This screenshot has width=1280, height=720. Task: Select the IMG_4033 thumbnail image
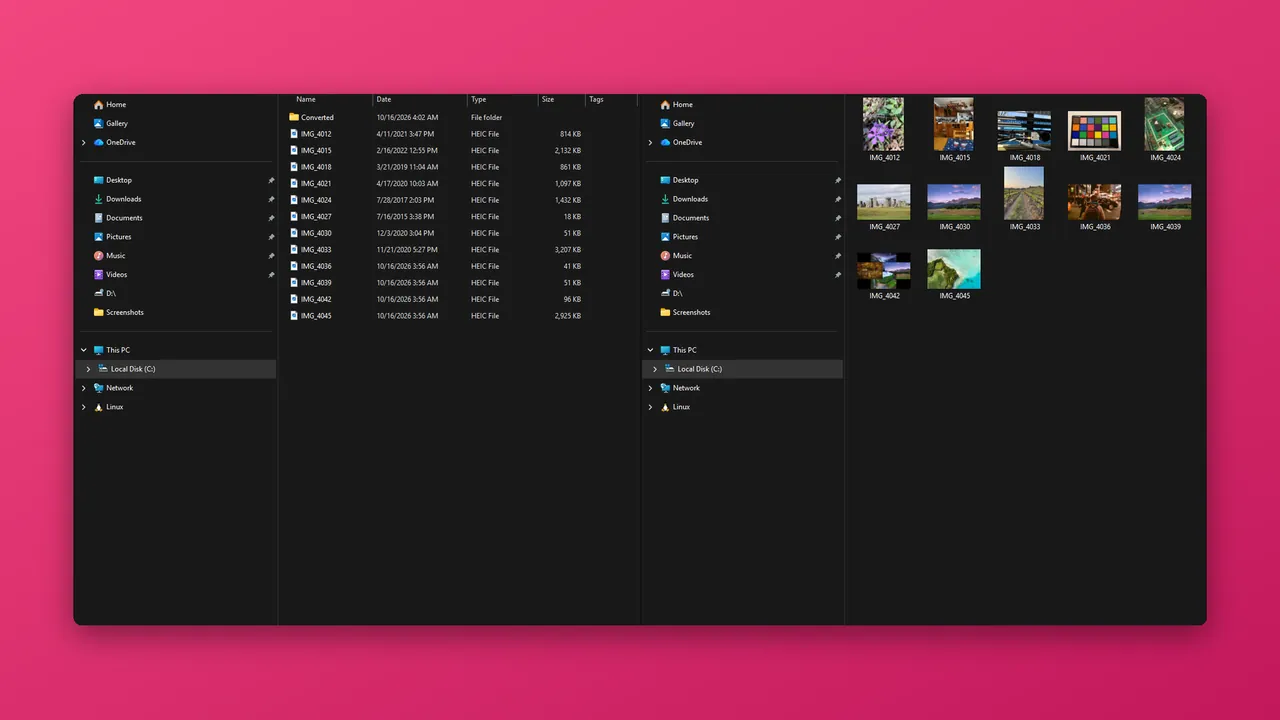click(1024, 193)
